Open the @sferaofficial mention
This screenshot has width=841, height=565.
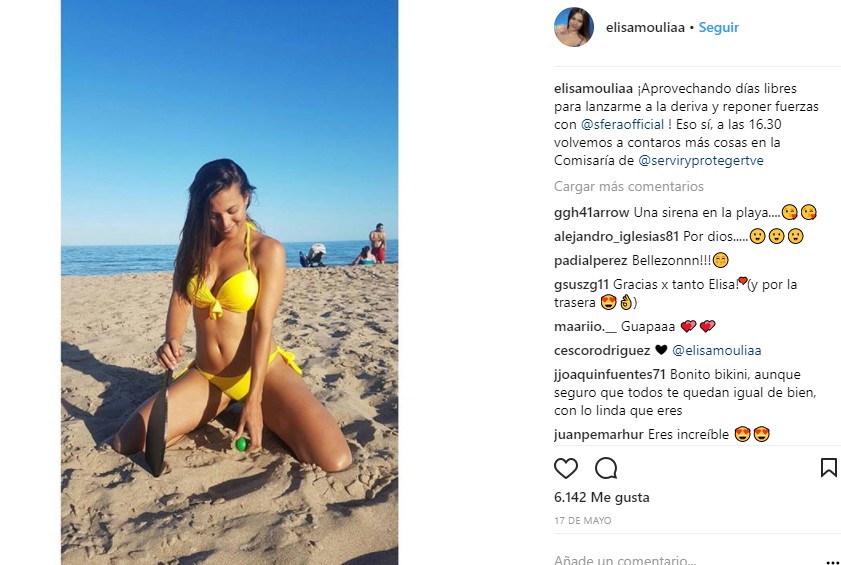click(x=622, y=124)
